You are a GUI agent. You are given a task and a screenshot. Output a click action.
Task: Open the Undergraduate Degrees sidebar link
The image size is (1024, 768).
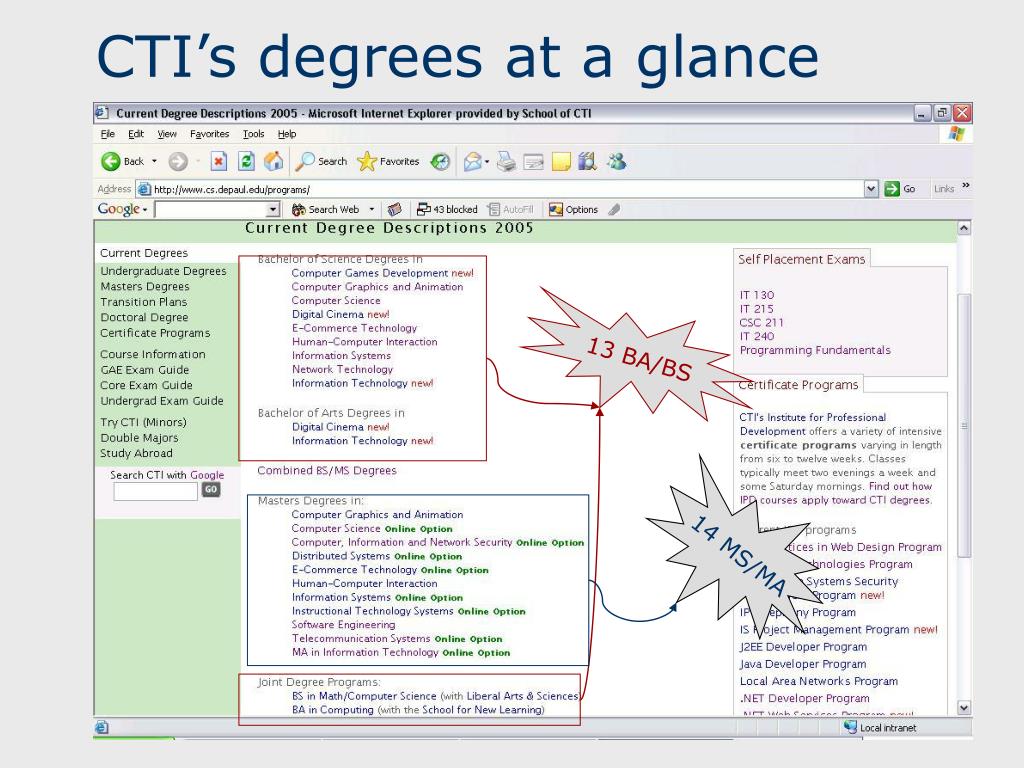(x=163, y=271)
